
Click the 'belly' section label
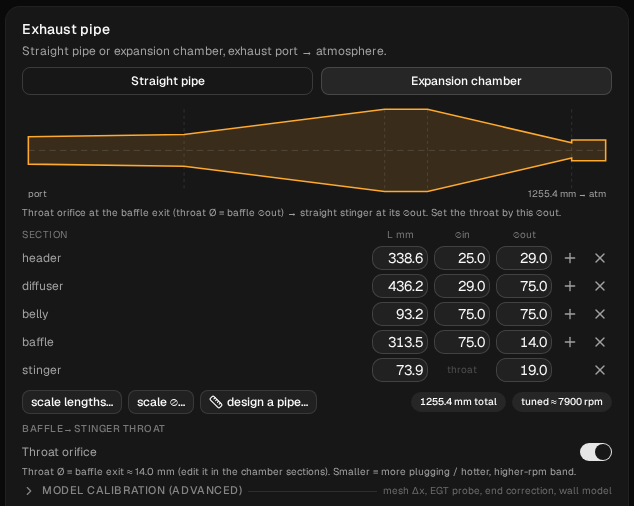[35, 314]
